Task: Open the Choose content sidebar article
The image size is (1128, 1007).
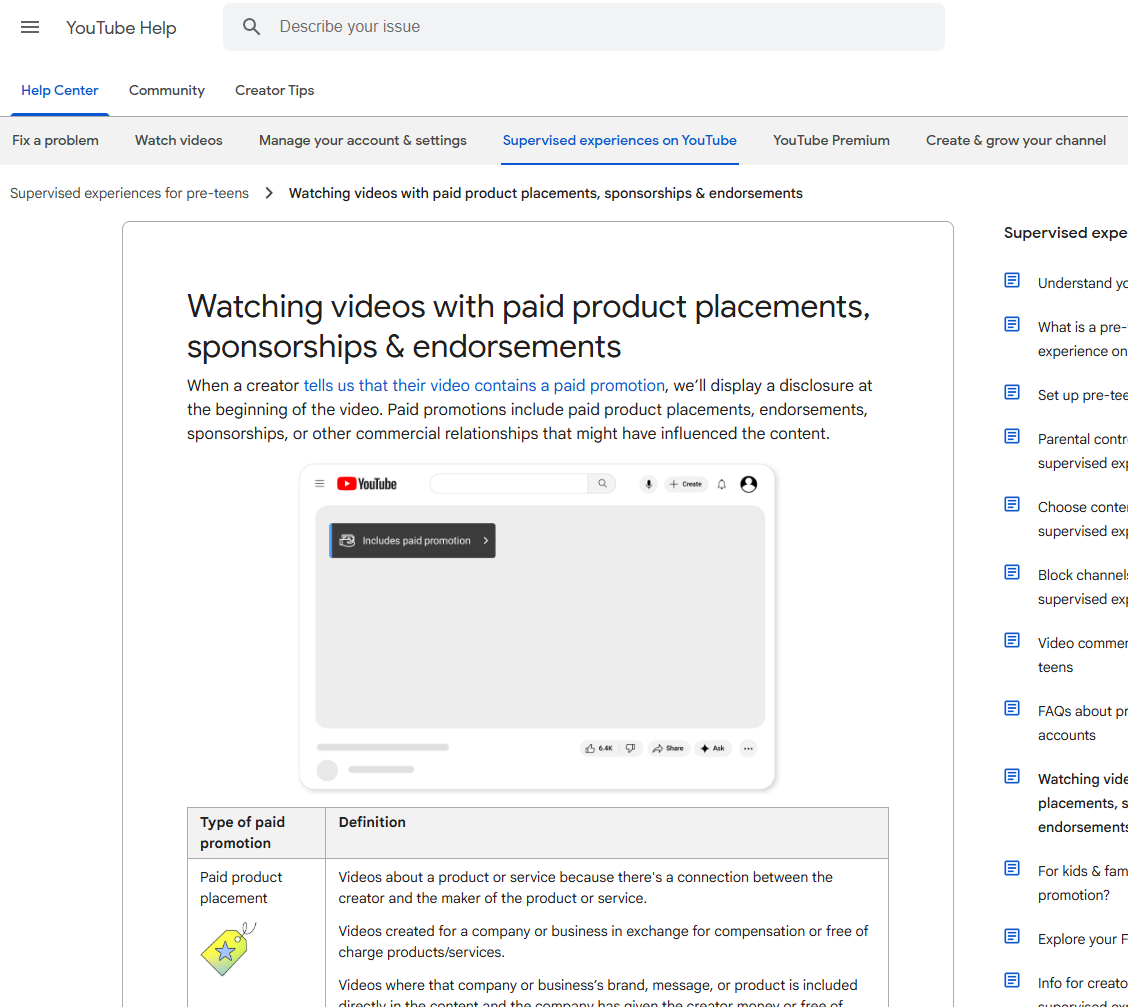Action: coord(1082,519)
